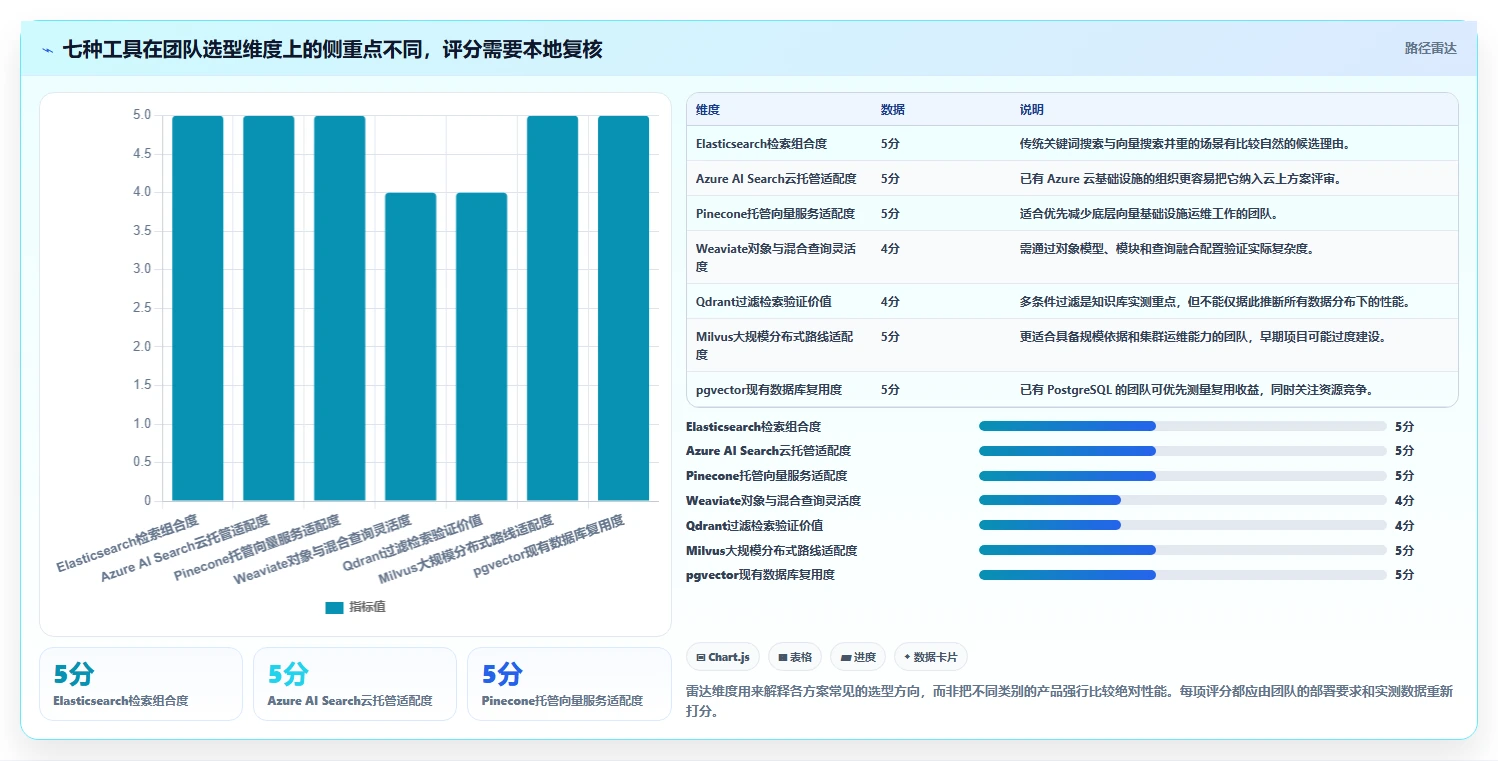
Task: Click the Pinecone托管向量服务适配度 chart bar
Action: (x=340, y=308)
